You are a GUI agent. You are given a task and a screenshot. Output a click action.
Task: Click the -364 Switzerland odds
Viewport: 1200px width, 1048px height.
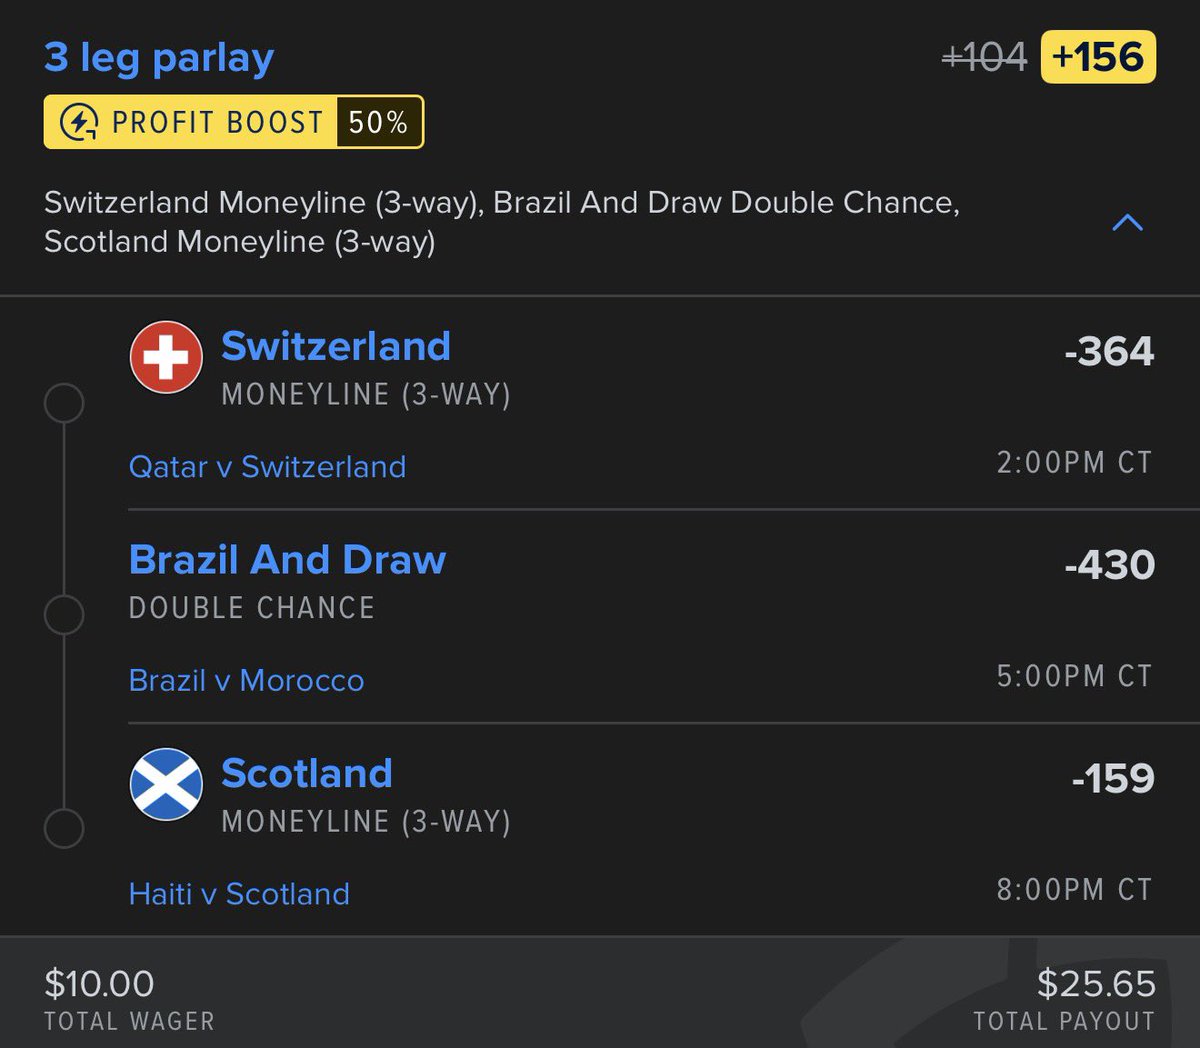pos(1110,351)
